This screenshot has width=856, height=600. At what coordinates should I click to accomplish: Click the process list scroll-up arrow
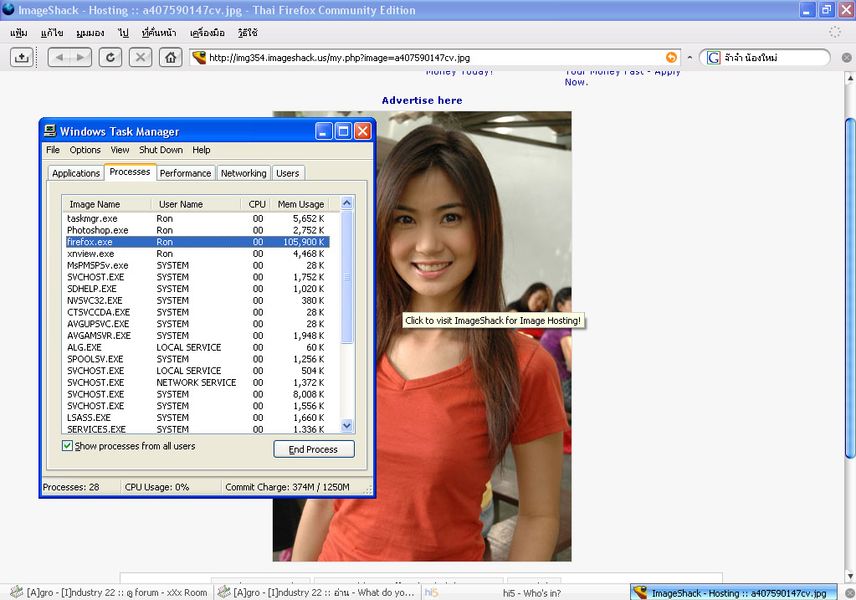click(x=347, y=204)
